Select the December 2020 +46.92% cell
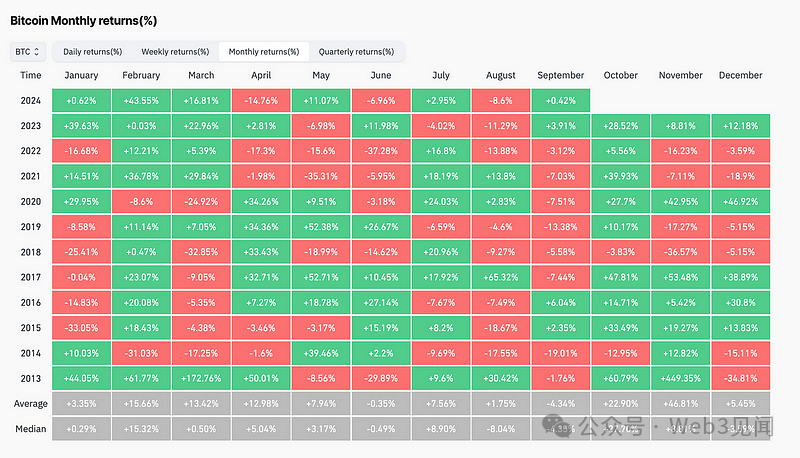This screenshot has width=800, height=458. (740, 201)
